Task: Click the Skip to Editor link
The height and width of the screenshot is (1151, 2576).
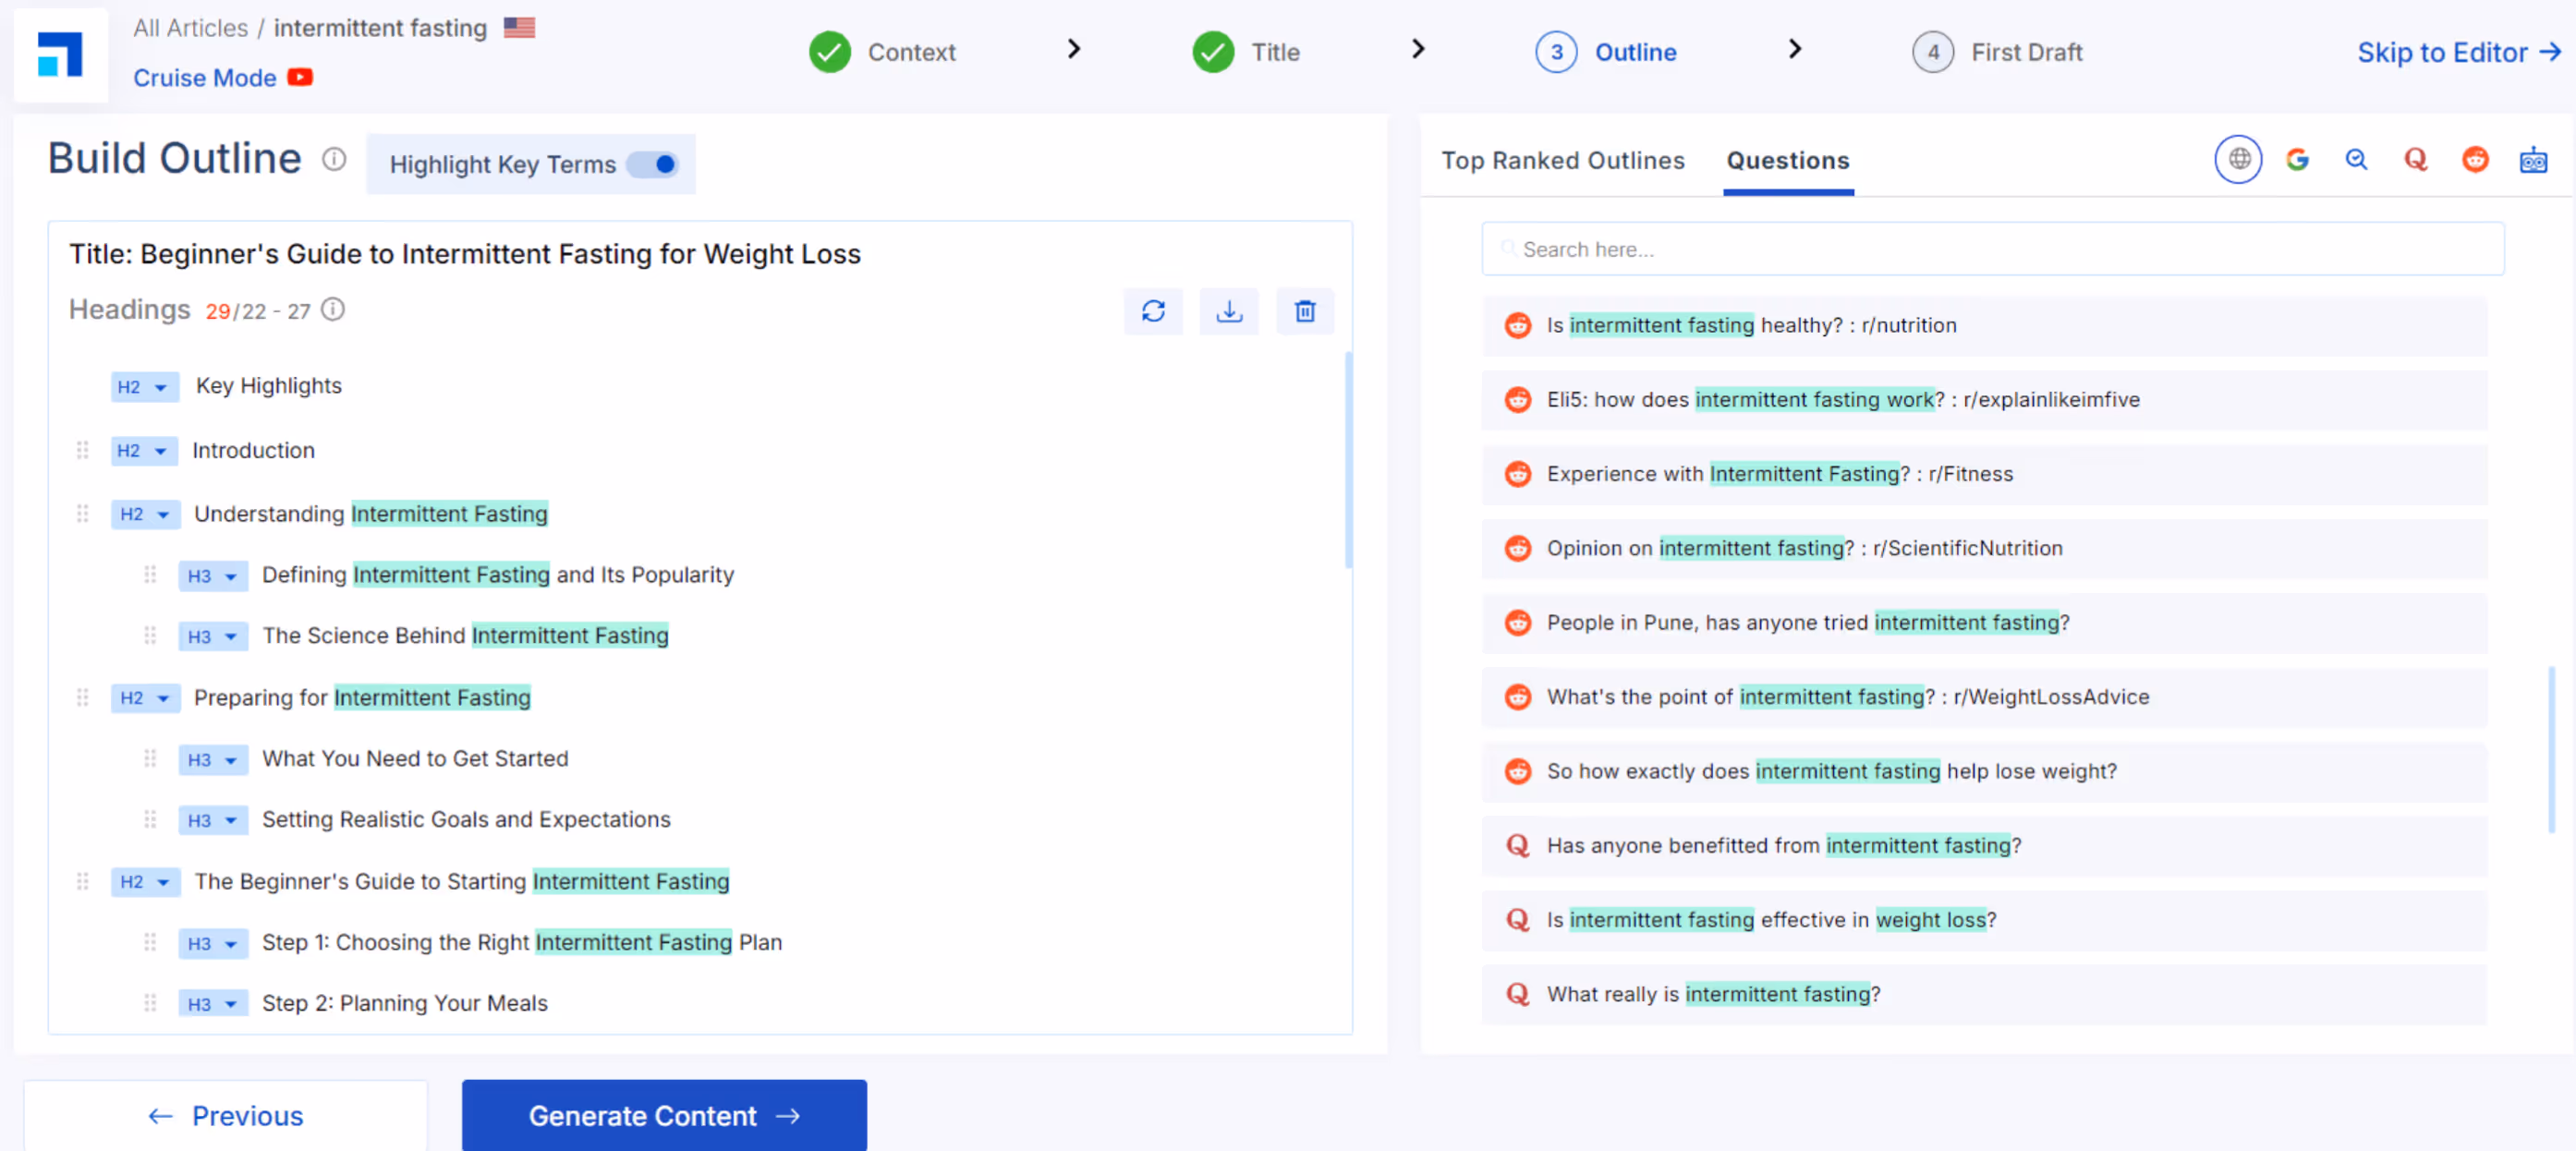Action: tap(2459, 52)
